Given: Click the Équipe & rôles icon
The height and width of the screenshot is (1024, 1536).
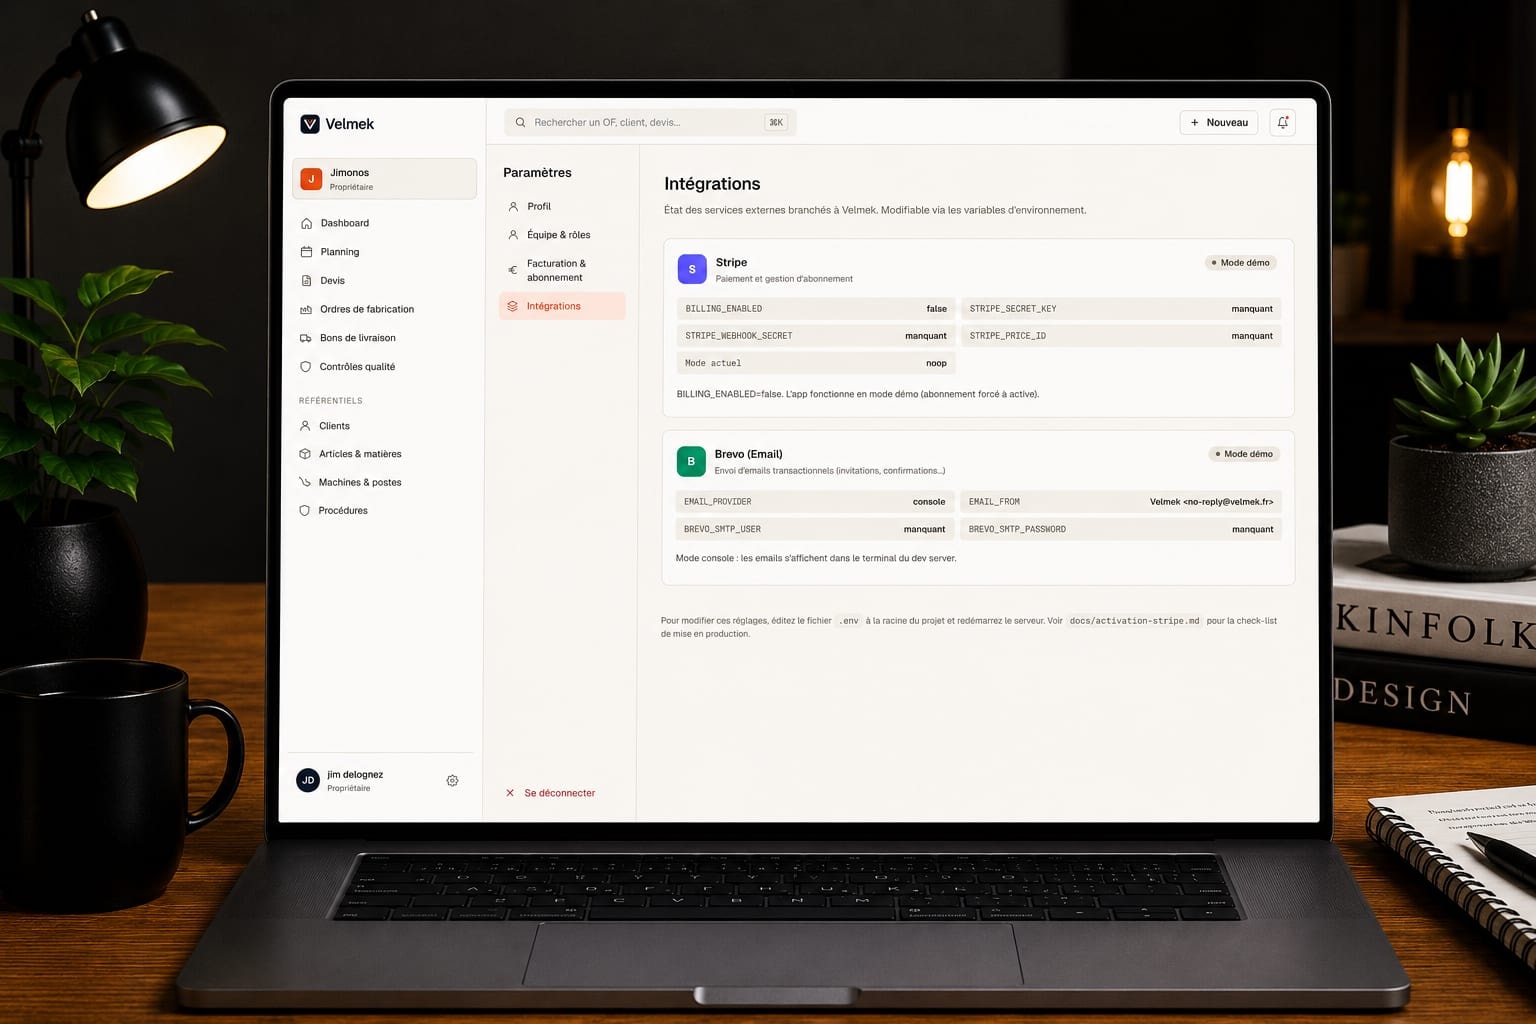Looking at the screenshot, I should [513, 235].
